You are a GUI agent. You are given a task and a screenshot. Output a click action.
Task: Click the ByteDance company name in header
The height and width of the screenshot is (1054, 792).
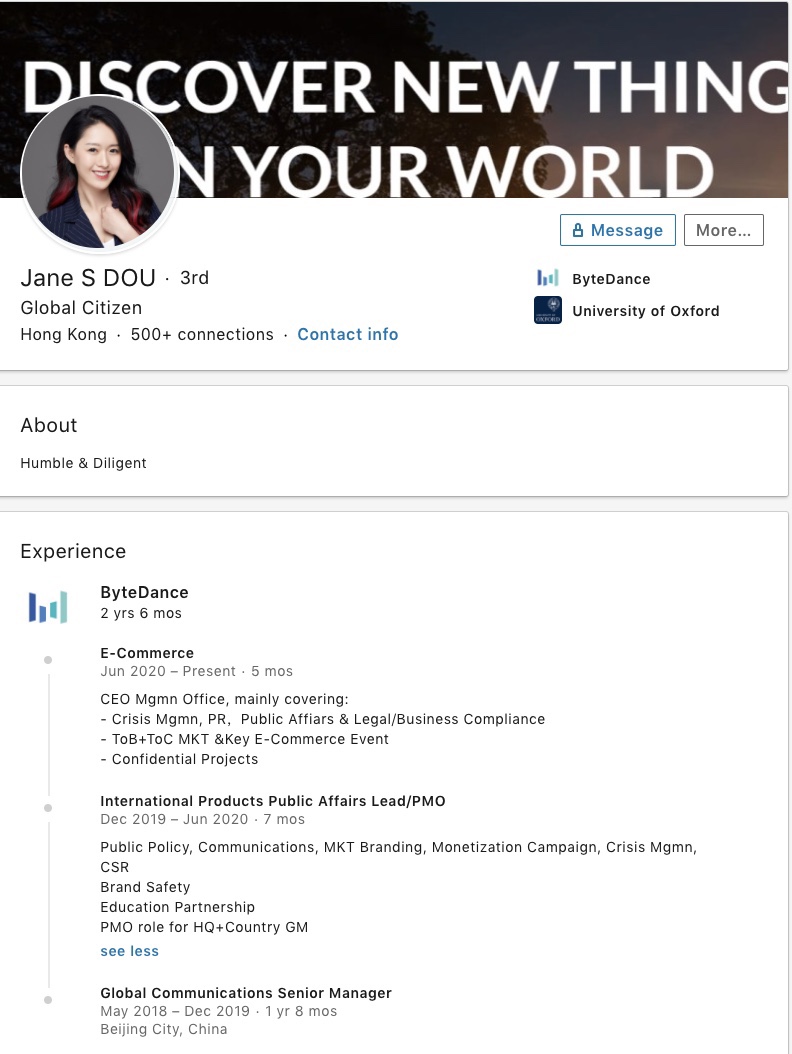point(611,279)
